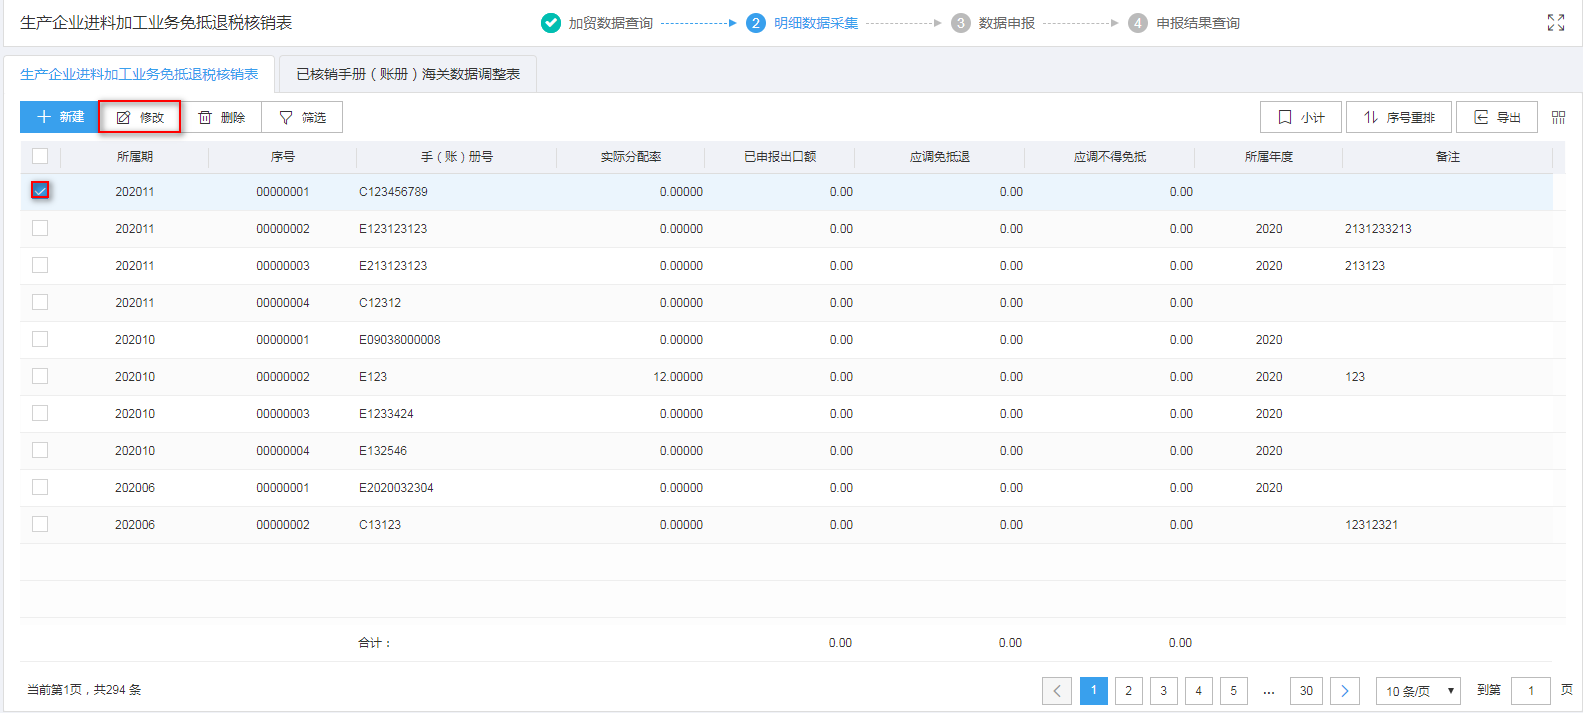
Task: Jump to page 30
Action: pyautogui.click(x=1306, y=691)
